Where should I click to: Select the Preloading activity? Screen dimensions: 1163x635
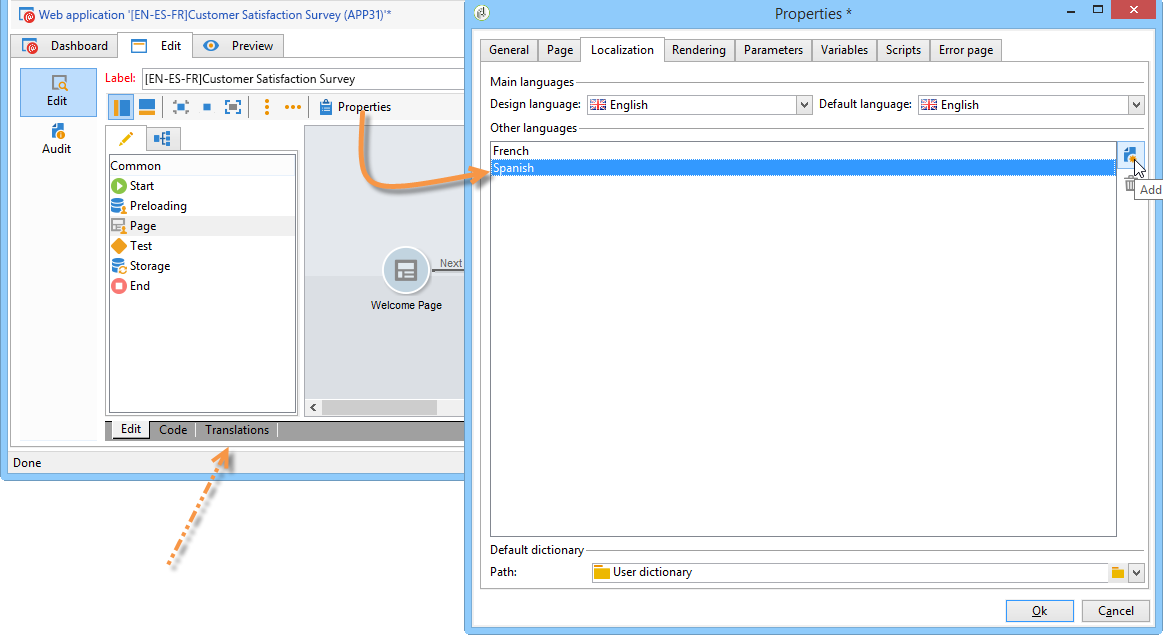[149, 205]
